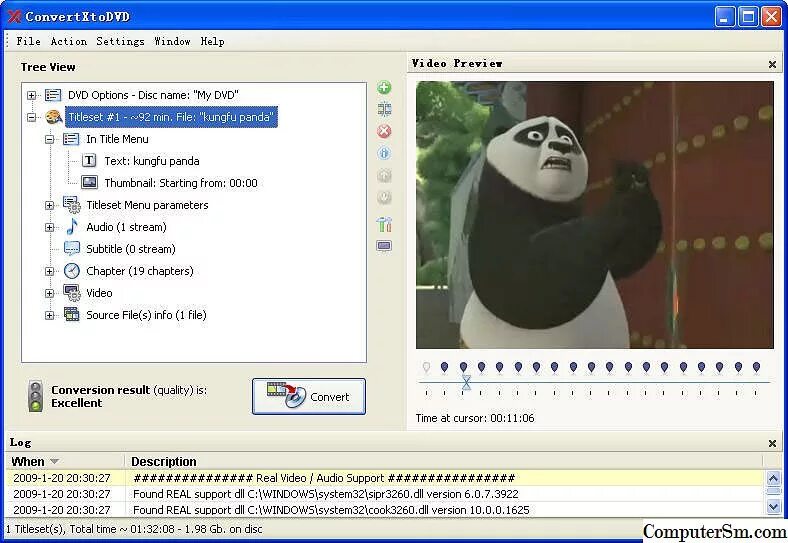Click 'Time at cursor: 00:11:06' text
This screenshot has height=543, width=788.
coord(475,418)
